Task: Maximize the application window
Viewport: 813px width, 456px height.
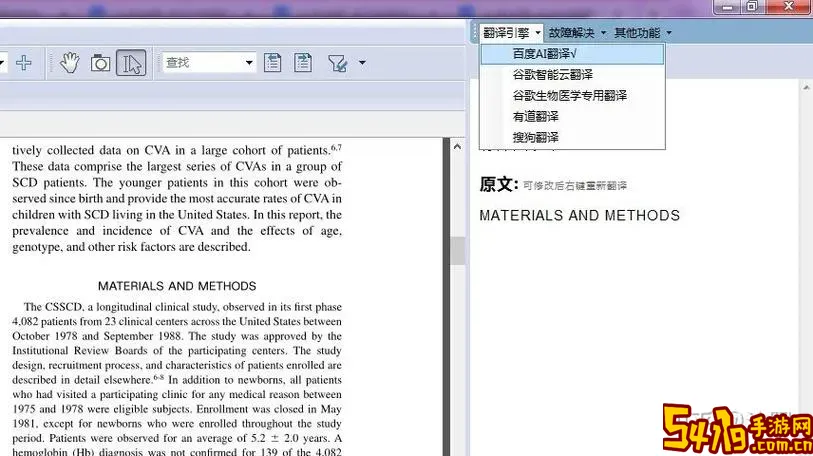Action: 752,7
